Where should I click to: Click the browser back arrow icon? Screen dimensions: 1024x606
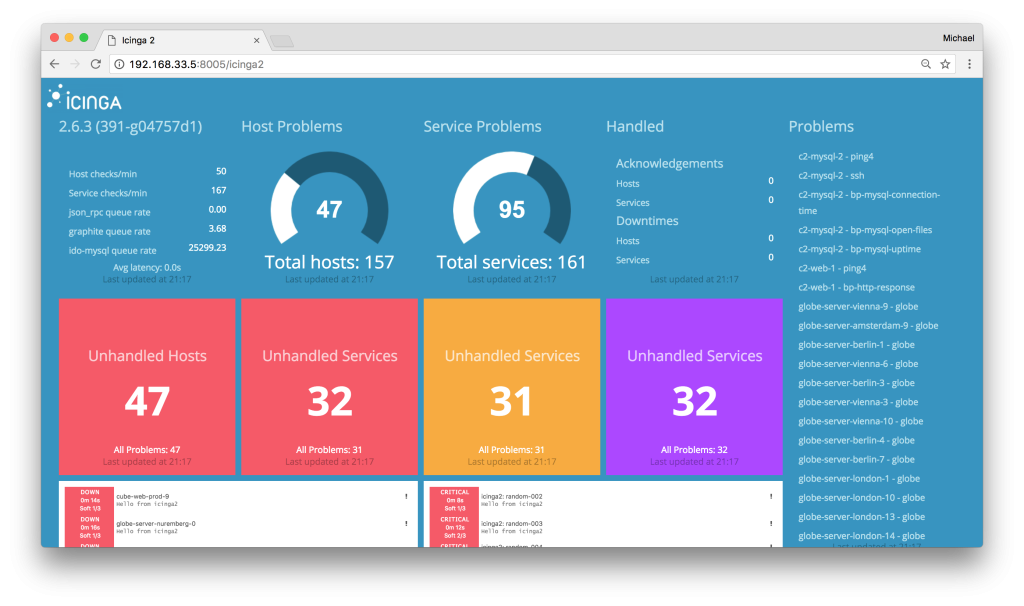tap(54, 63)
